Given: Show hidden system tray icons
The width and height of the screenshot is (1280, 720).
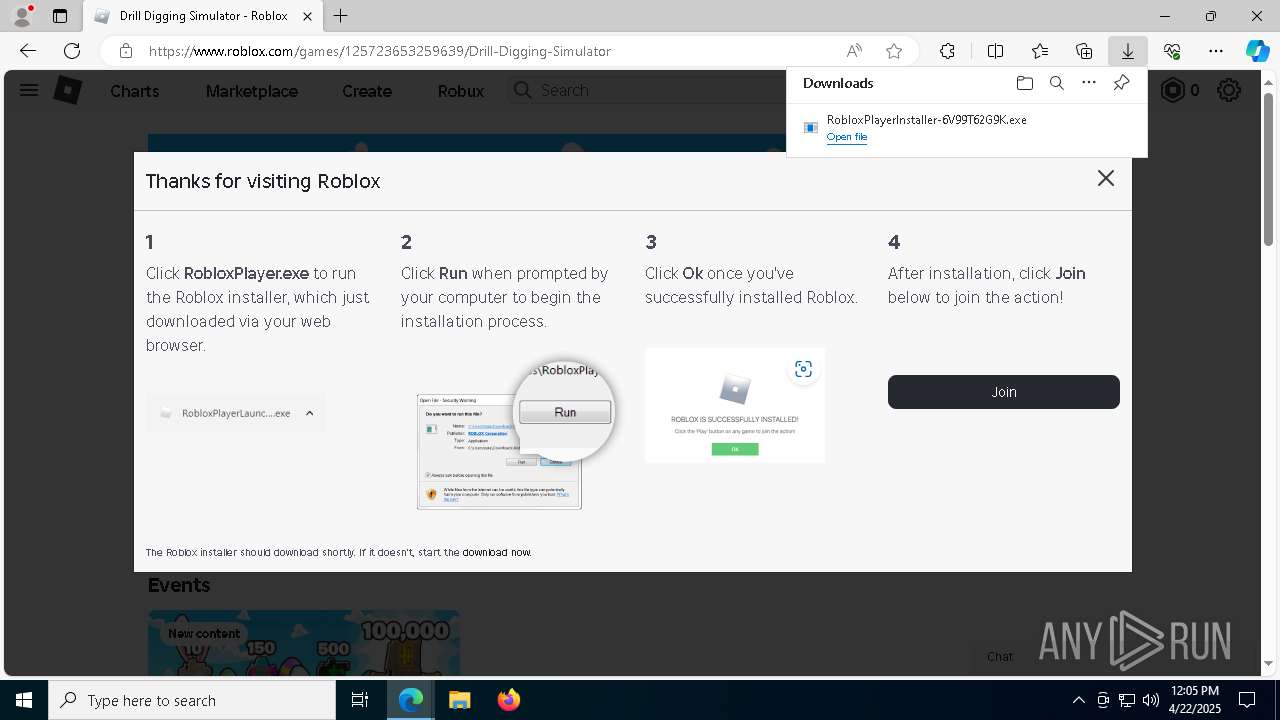Looking at the screenshot, I should 1078,700.
